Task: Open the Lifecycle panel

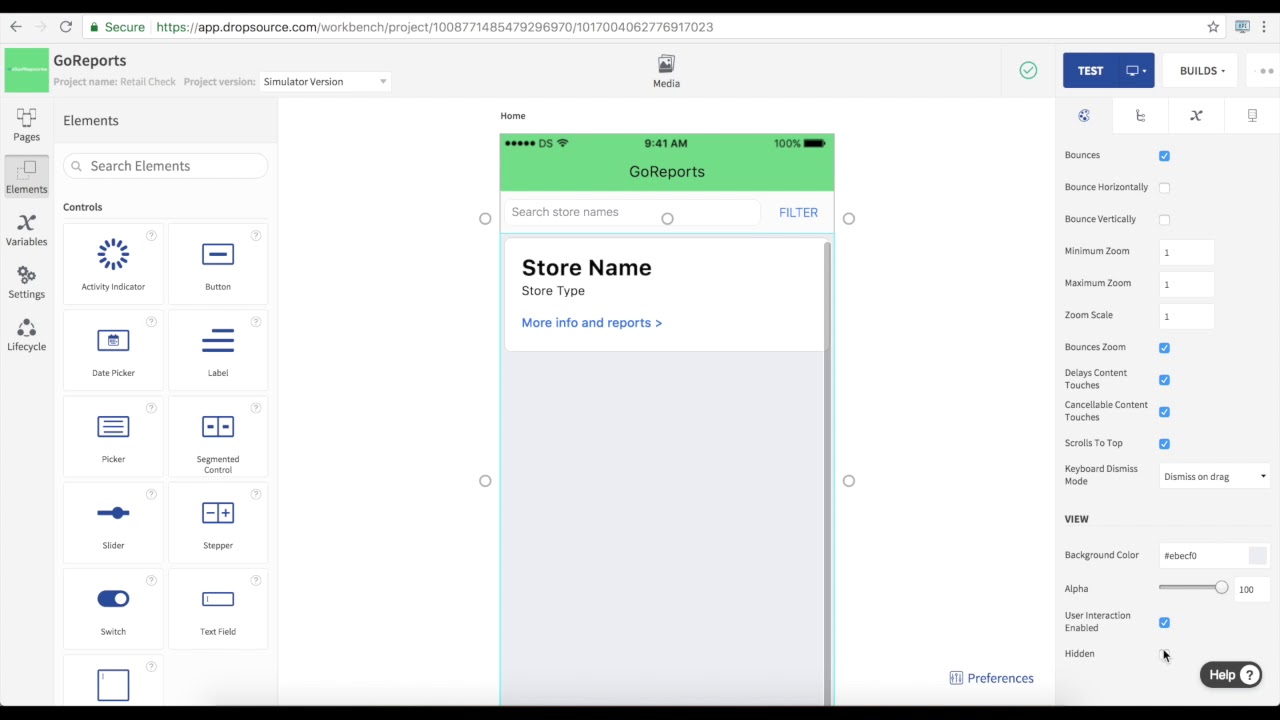Action: [26, 335]
